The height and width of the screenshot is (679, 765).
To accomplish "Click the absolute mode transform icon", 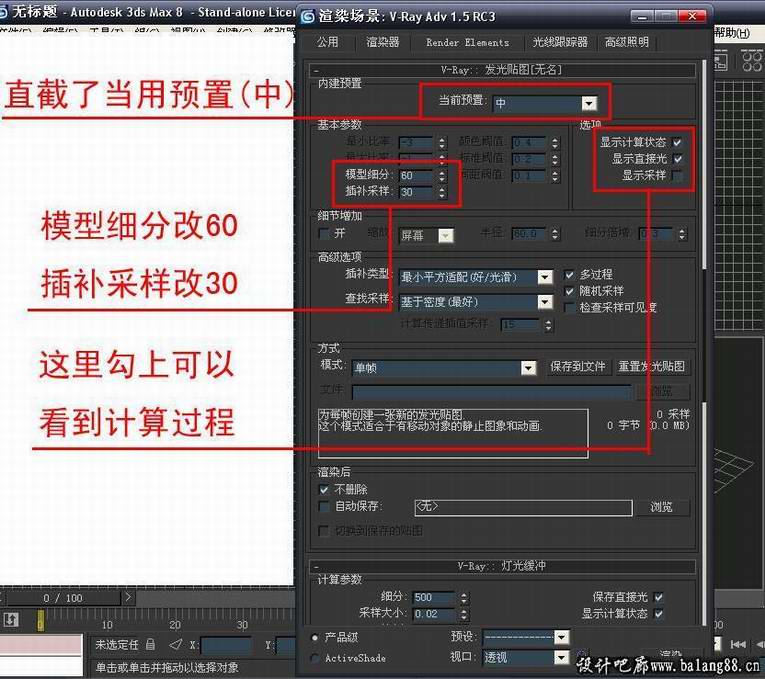I will [x=176, y=645].
